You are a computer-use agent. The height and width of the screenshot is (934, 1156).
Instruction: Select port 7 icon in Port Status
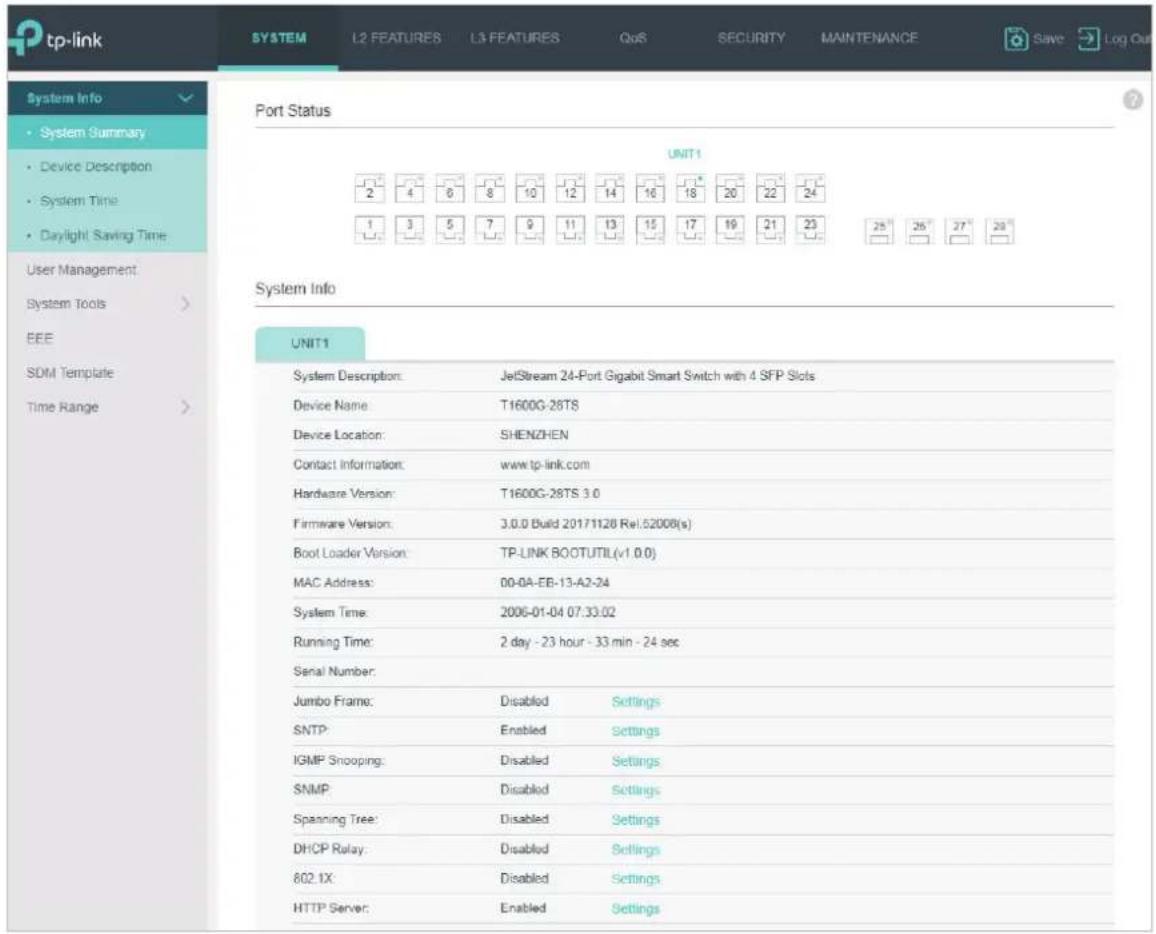(x=490, y=229)
